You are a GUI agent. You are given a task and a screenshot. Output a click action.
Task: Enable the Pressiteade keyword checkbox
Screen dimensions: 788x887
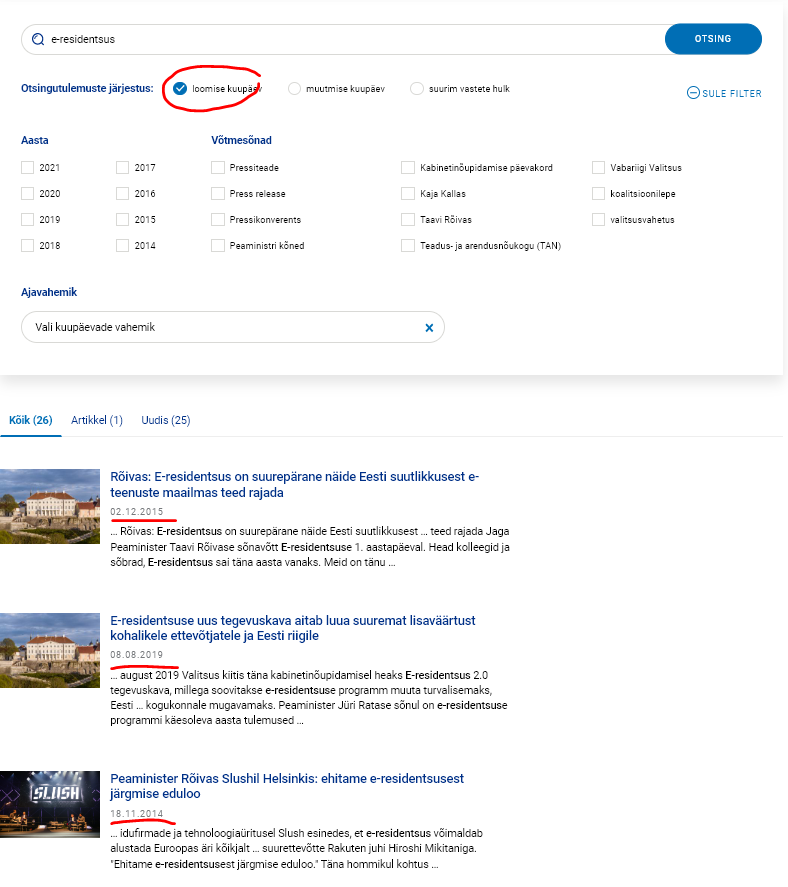point(218,168)
